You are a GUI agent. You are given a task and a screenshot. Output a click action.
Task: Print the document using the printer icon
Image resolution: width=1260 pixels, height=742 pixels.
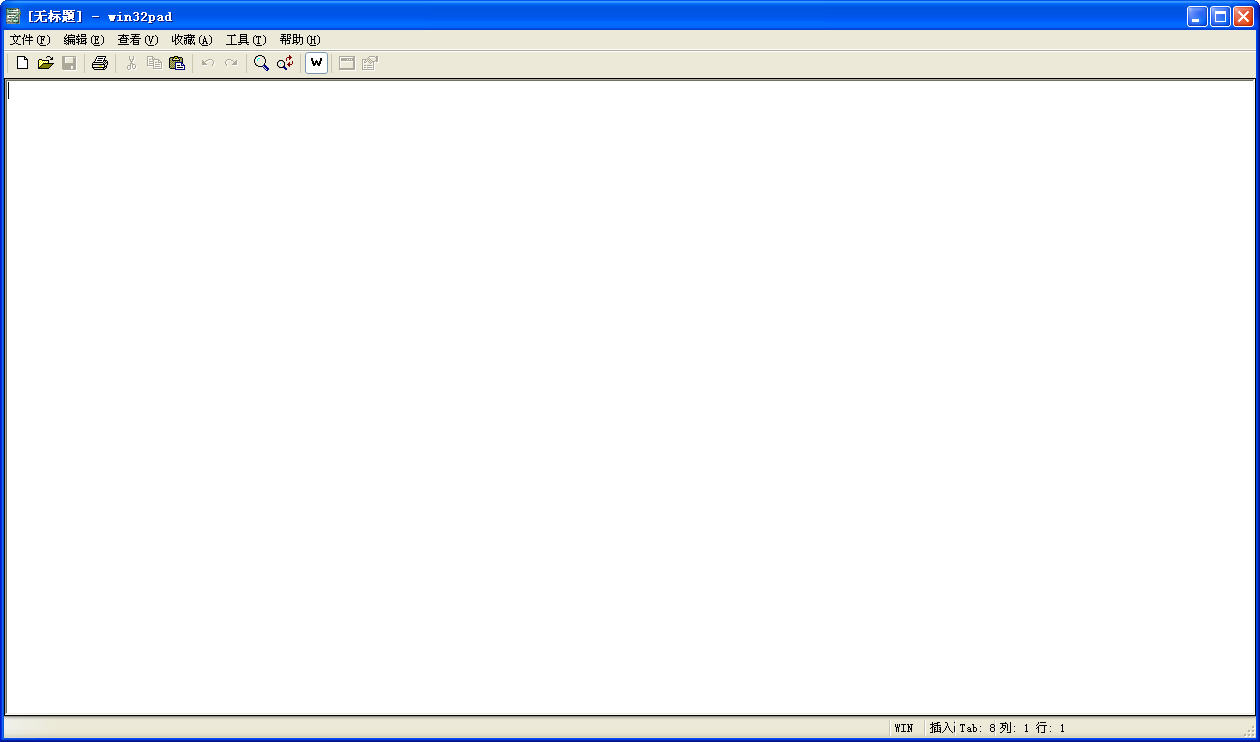pyautogui.click(x=100, y=63)
